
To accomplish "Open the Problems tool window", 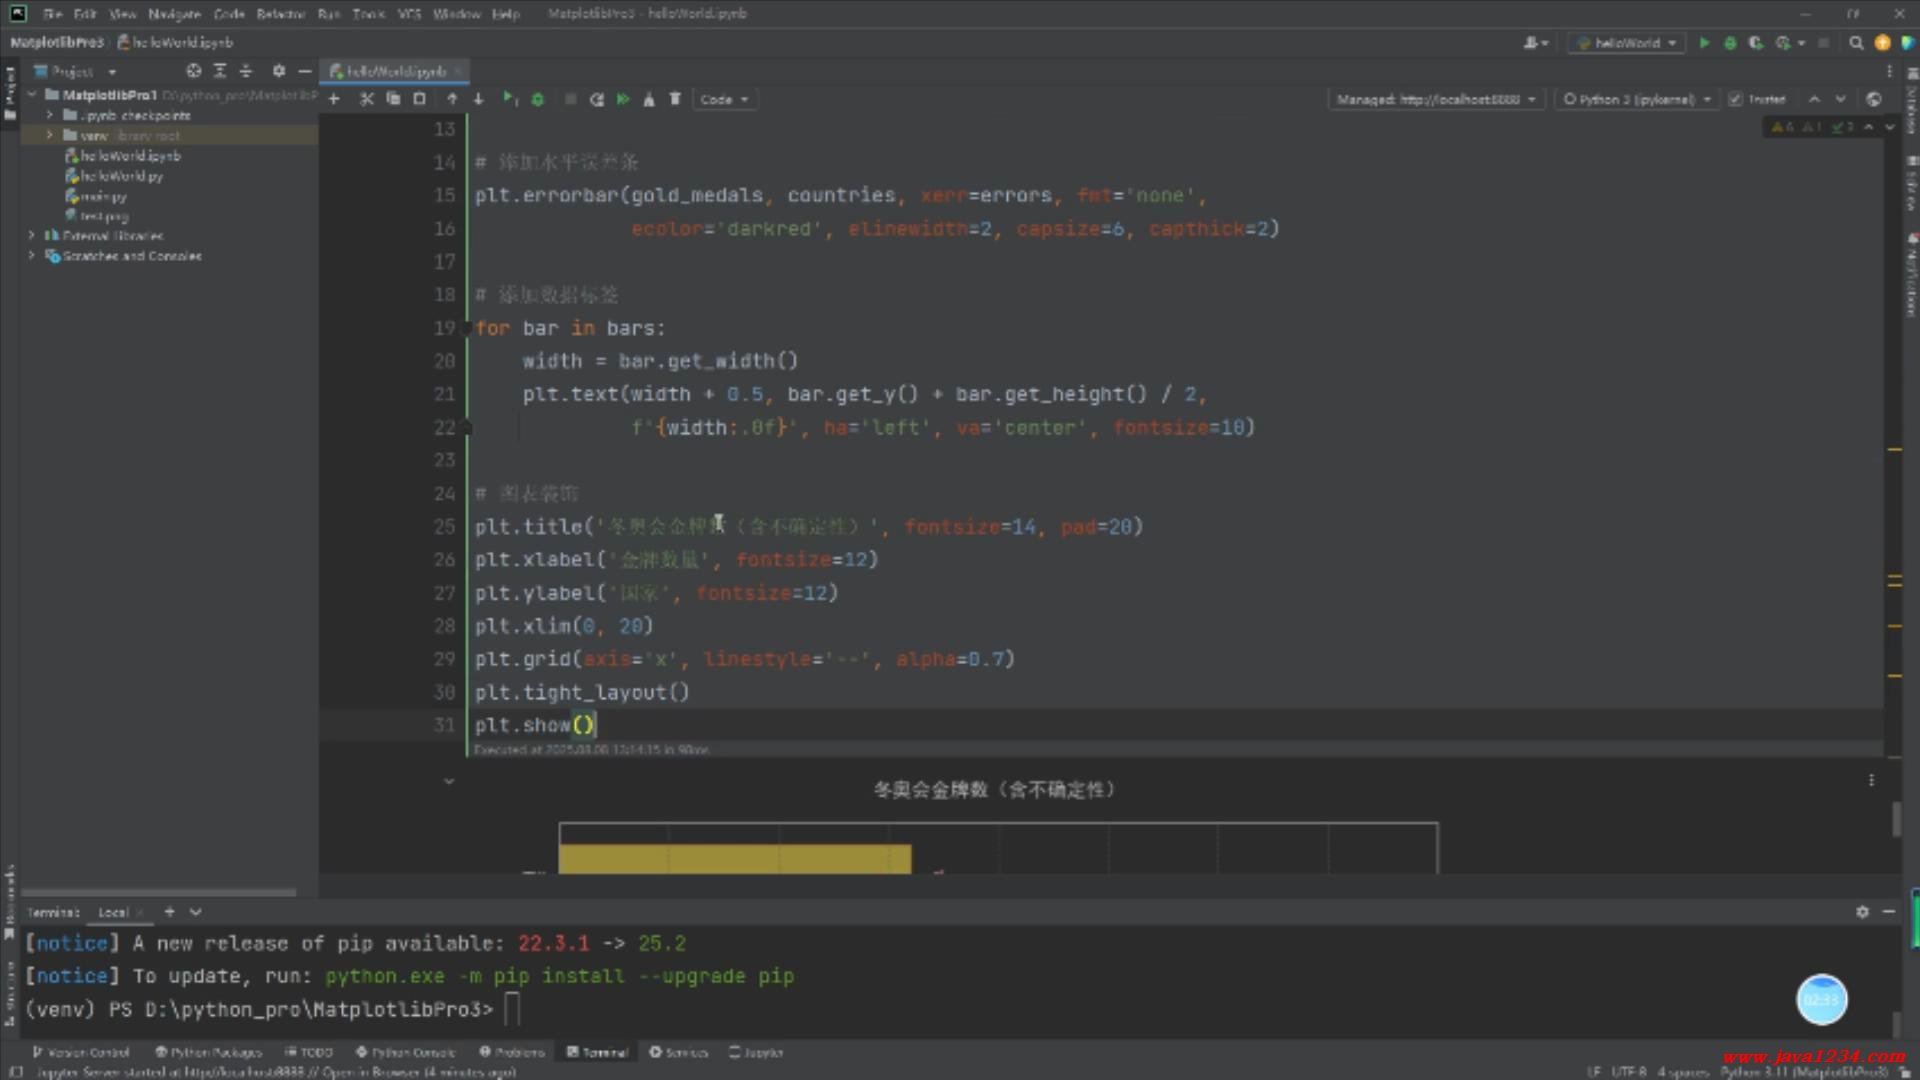I will pos(512,1052).
